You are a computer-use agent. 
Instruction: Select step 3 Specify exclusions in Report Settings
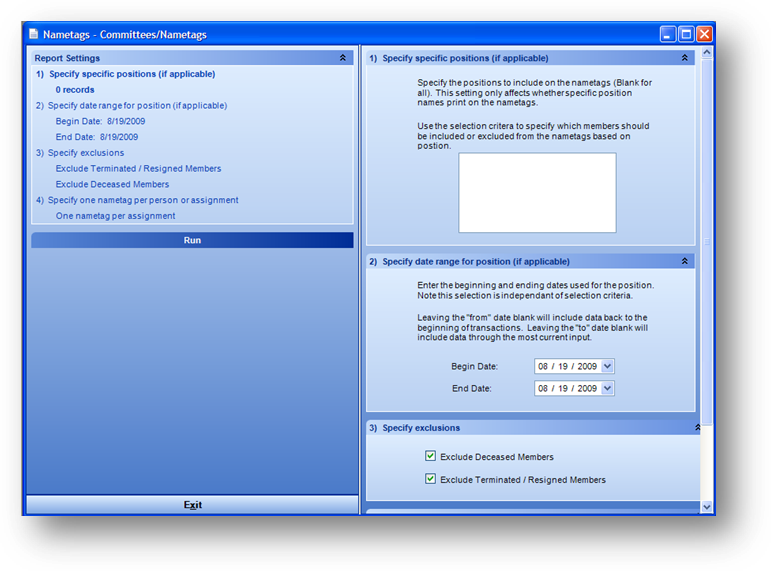[80, 152]
